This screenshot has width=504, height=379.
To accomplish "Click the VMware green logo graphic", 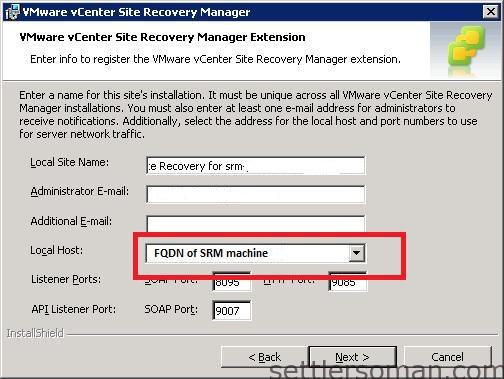I will pyautogui.click(x=467, y=47).
